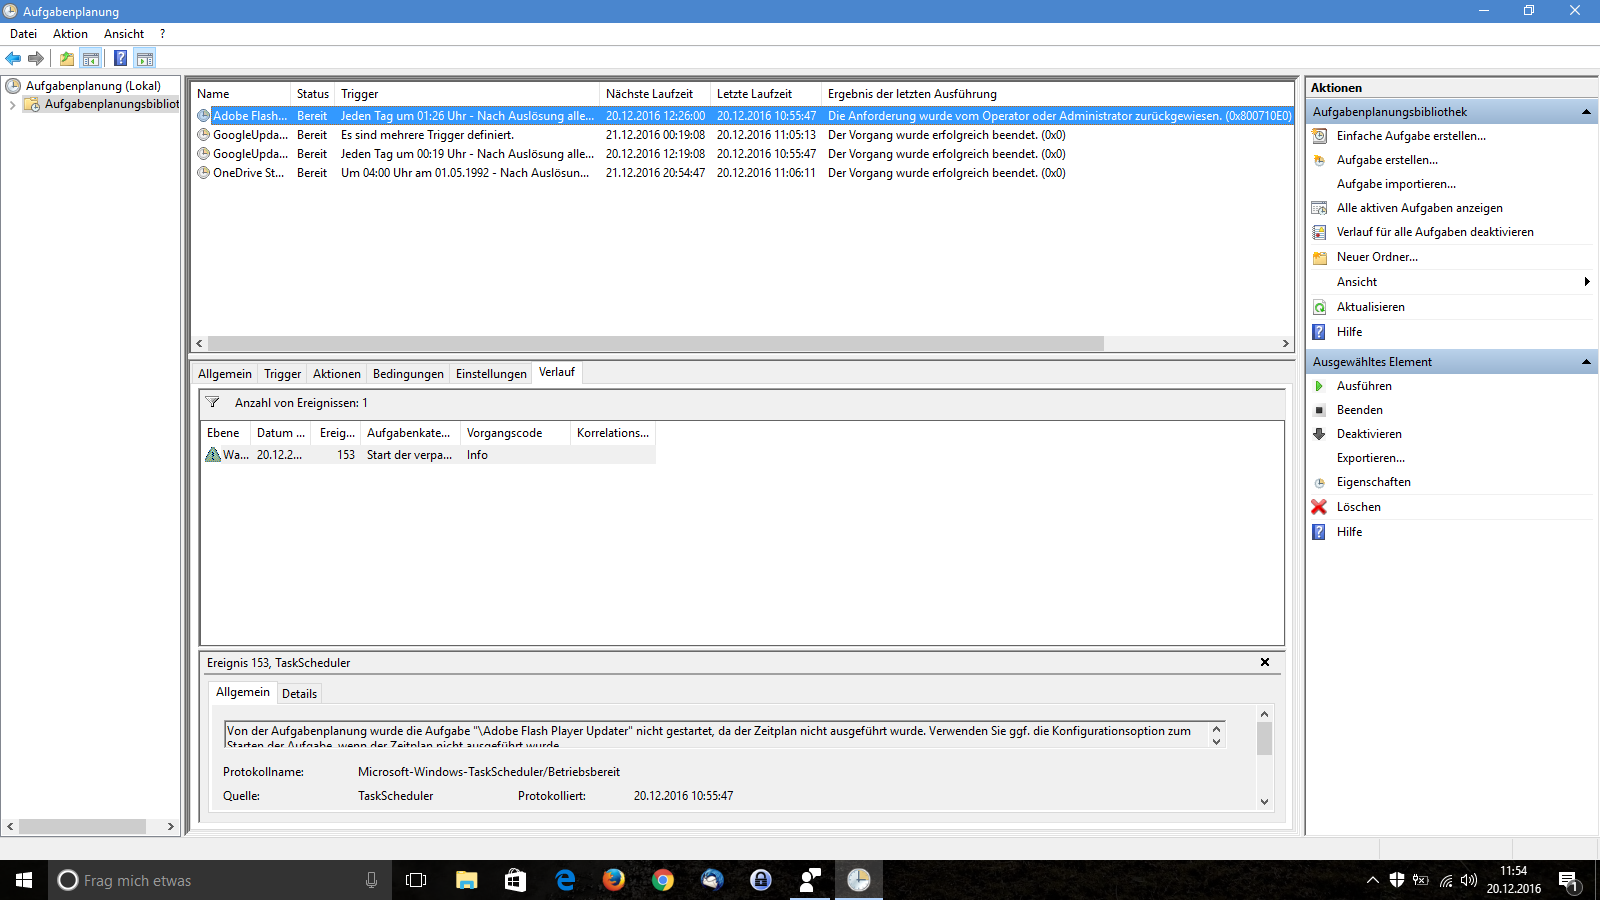Click Verlauf für alle Aufgaben deaktivieren

(1435, 232)
